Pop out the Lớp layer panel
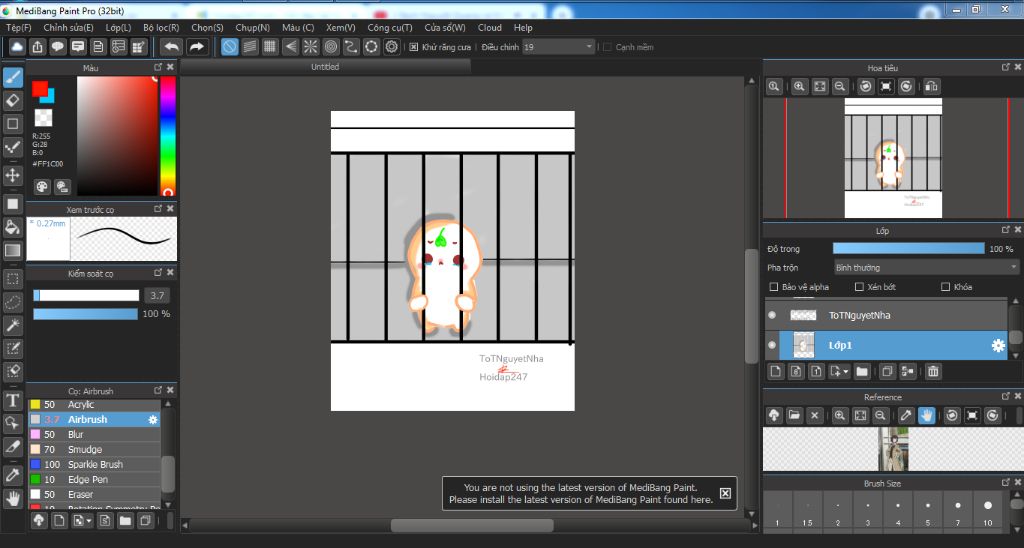Screen dimensions: 1024x548 click(x=1005, y=230)
